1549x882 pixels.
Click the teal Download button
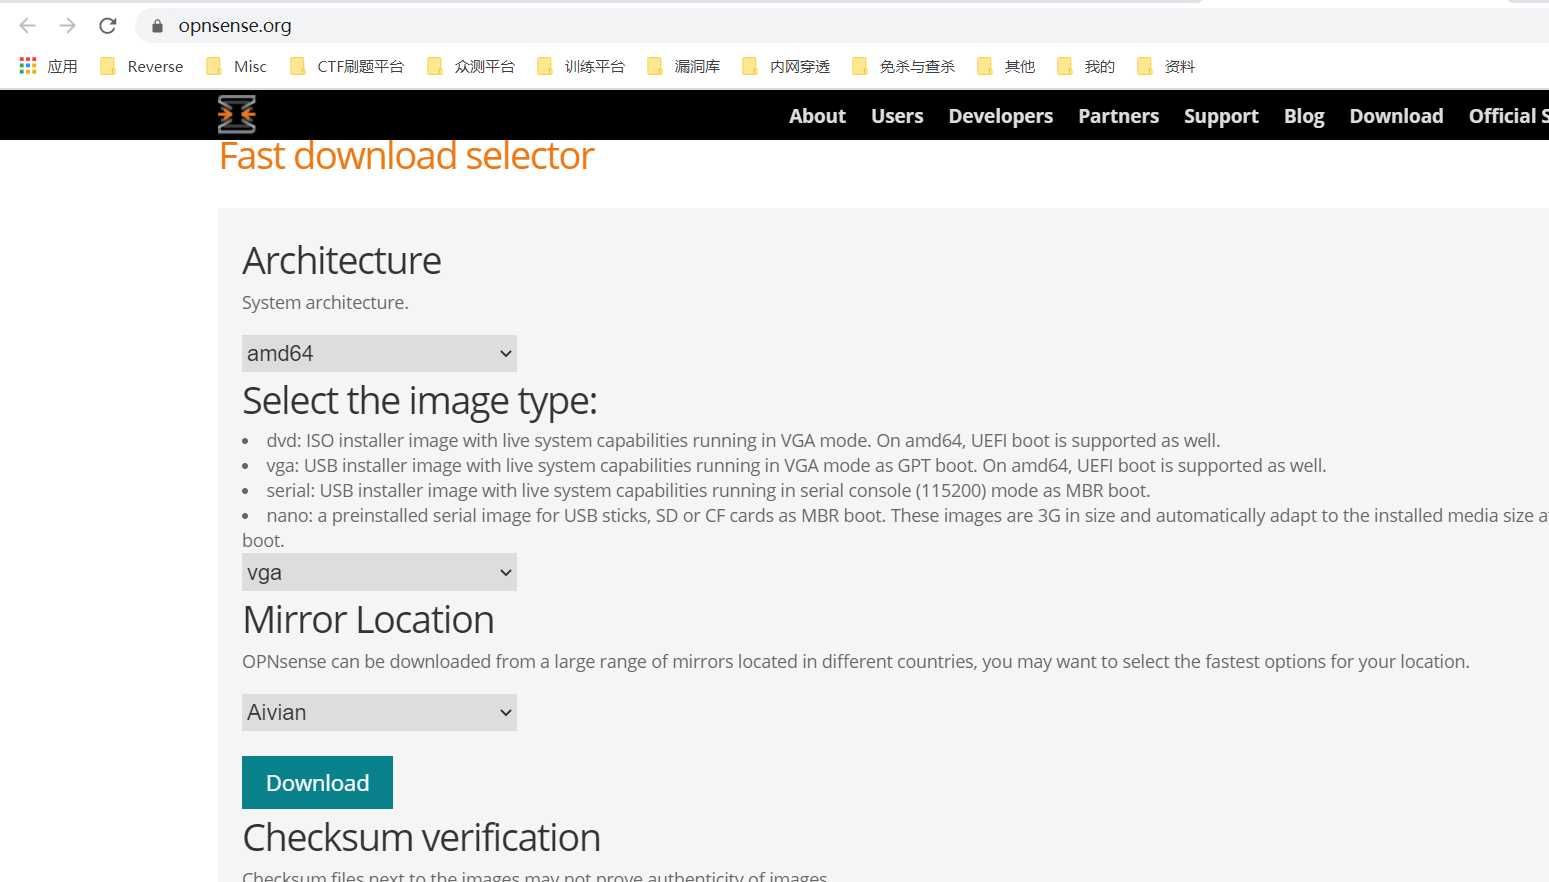[317, 782]
